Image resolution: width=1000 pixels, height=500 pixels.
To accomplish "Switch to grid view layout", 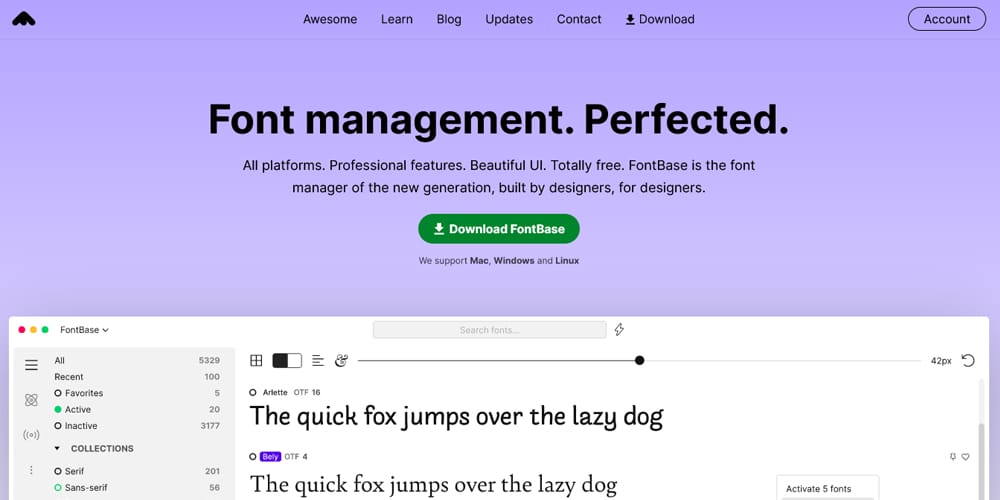I will tap(256, 360).
